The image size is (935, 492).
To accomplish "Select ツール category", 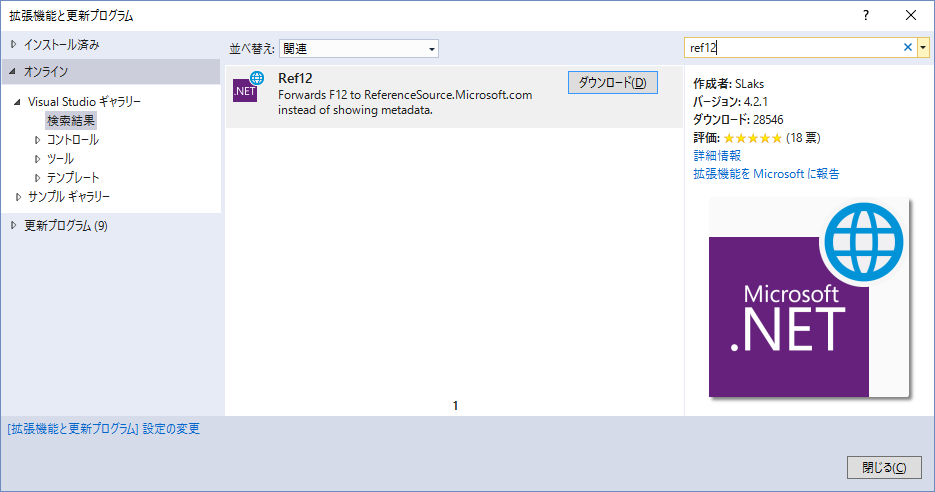I will [x=60, y=159].
